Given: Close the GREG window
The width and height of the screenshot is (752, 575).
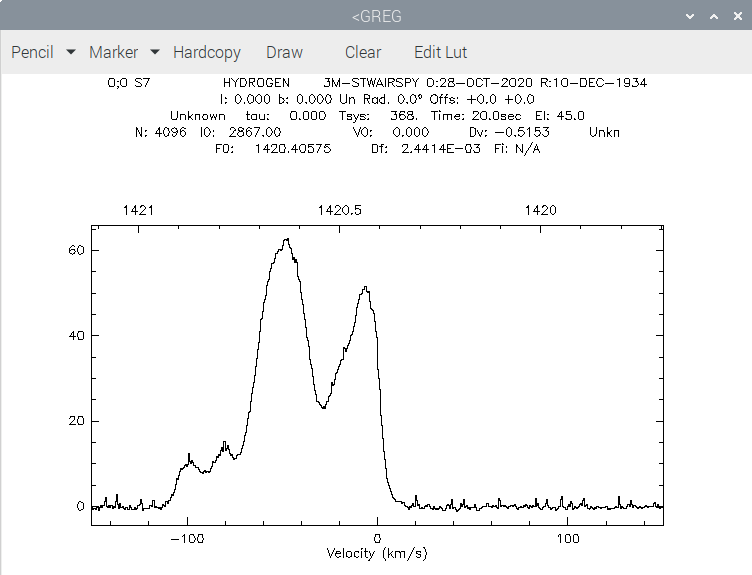Looking at the screenshot, I should [x=738, y=16].
